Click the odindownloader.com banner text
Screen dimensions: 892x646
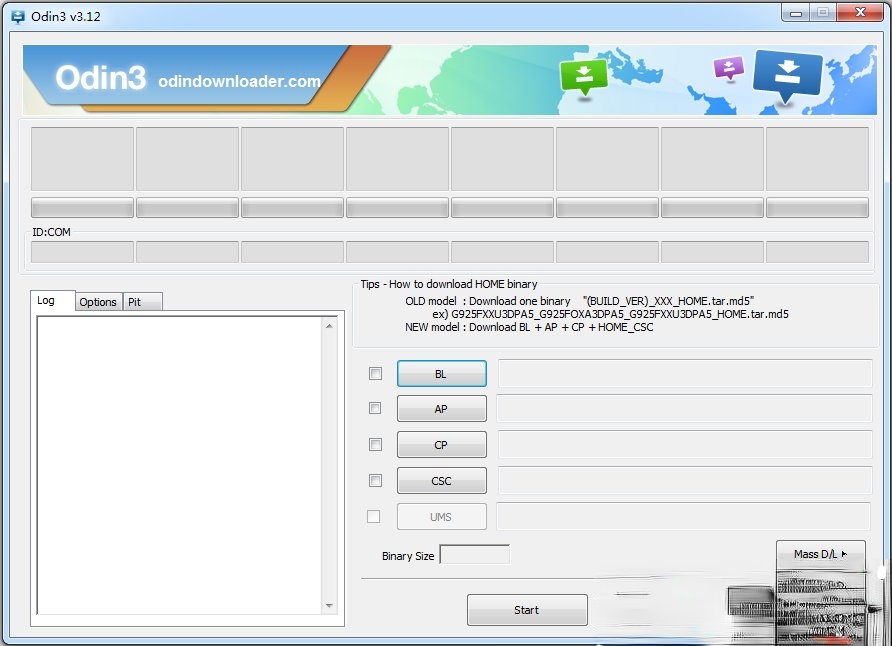pos(239,81)
